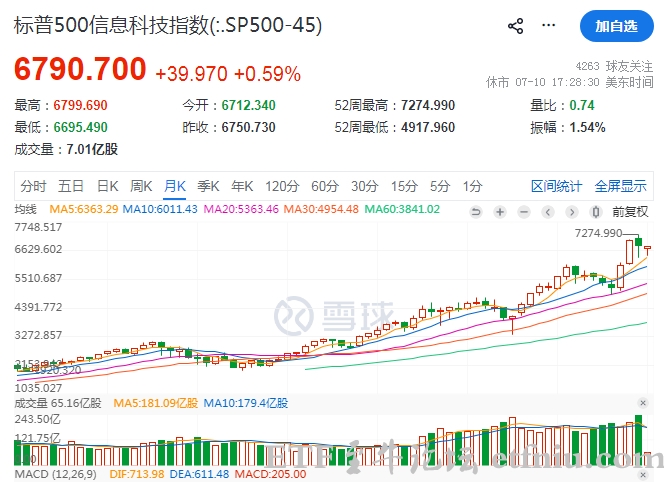This screenshot has width=669, height=482.
Task: Choose the 15分 interval tab
Action: coord(404,186)
